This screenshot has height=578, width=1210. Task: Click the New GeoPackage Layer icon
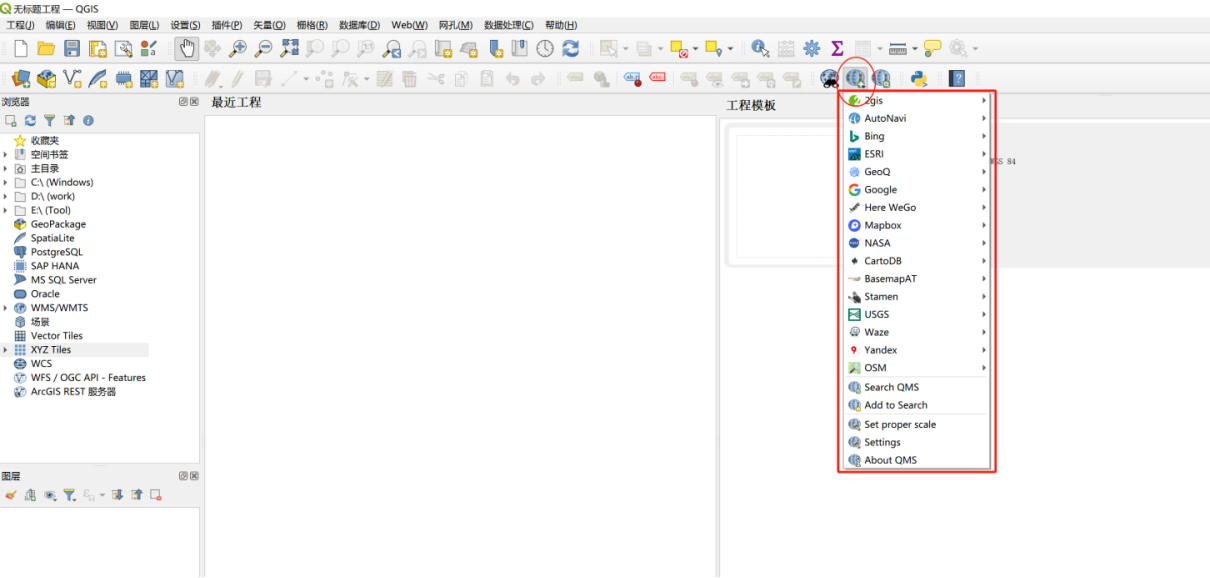pyautogui.click(x=46, y=78)
